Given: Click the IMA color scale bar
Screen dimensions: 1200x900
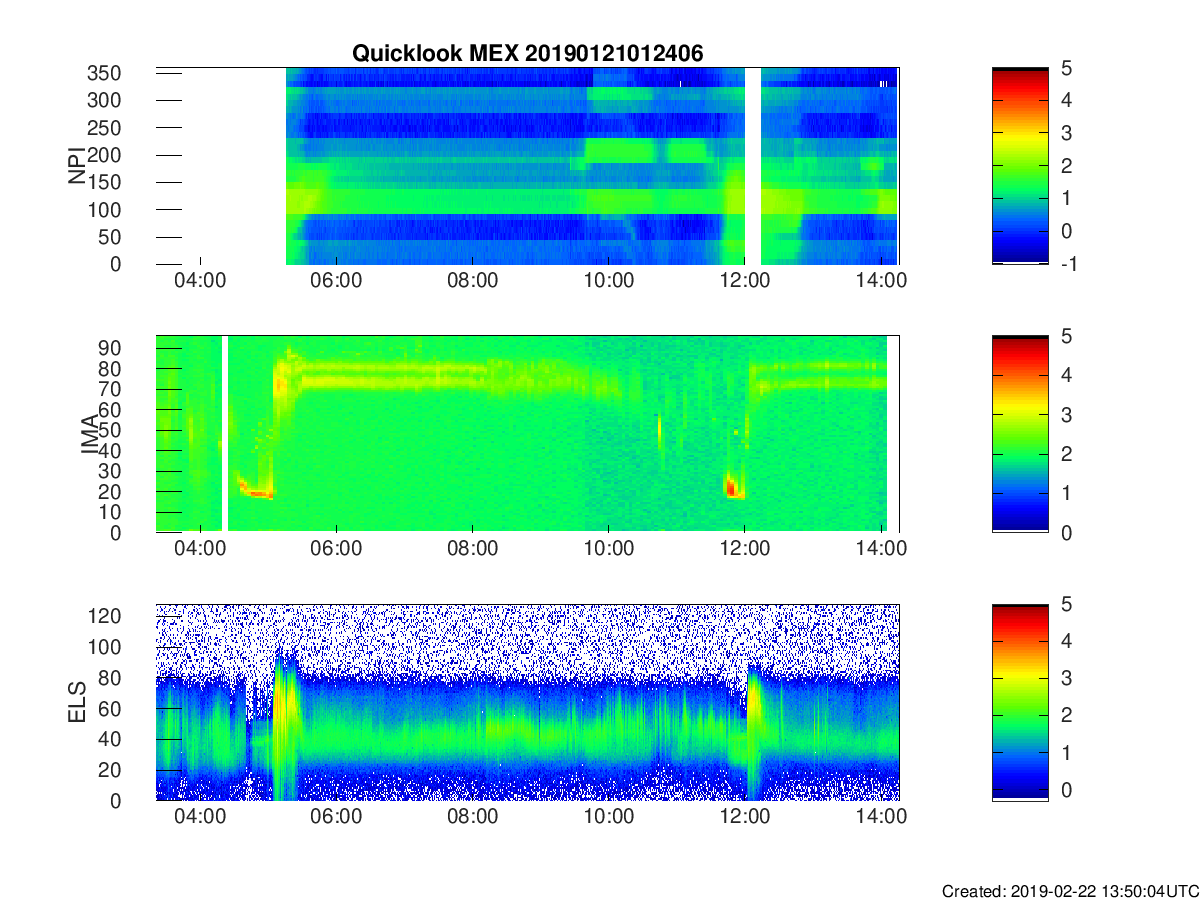Looking at the screenshot, I should [x=1020, y=434].
